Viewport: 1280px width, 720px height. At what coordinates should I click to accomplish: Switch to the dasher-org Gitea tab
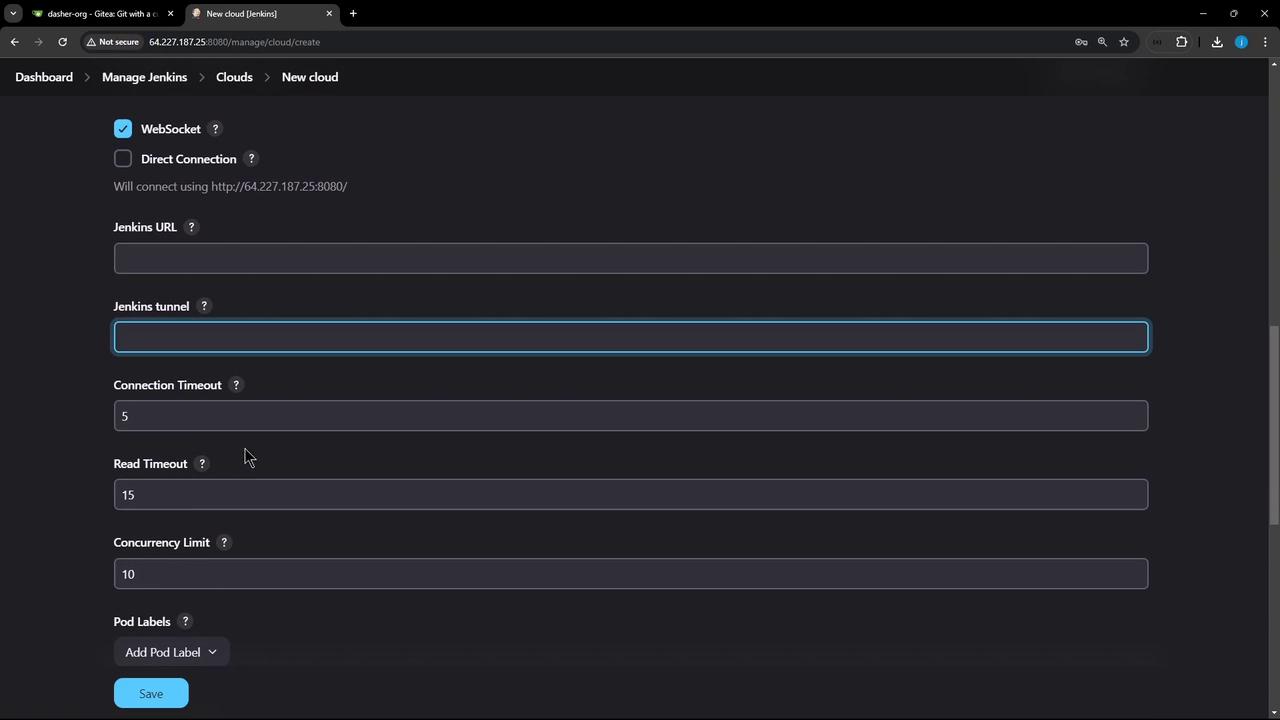(102, 13)
